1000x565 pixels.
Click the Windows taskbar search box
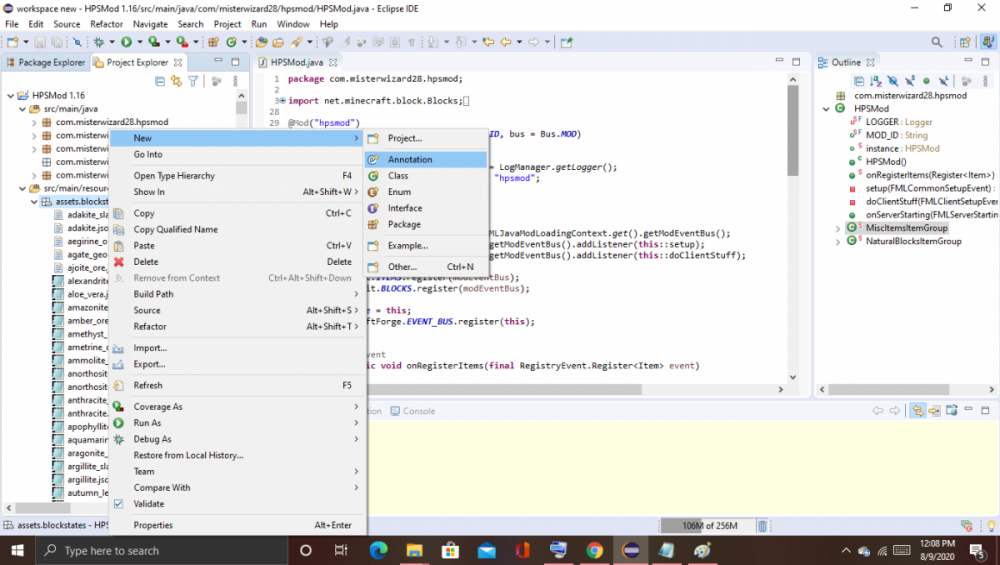[x=161, y=550]
